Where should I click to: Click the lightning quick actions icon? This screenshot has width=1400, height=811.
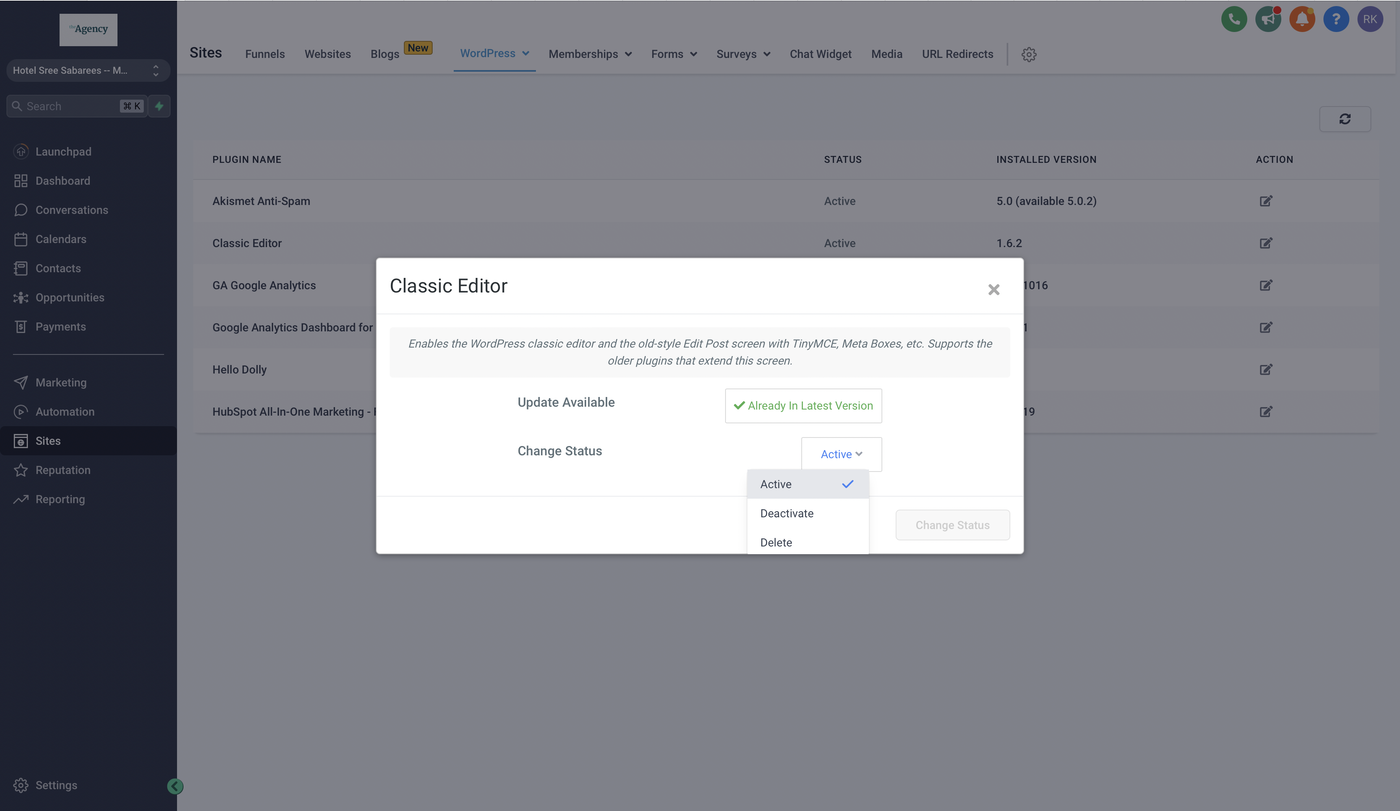pyautogui.click(x=159, y=106)
